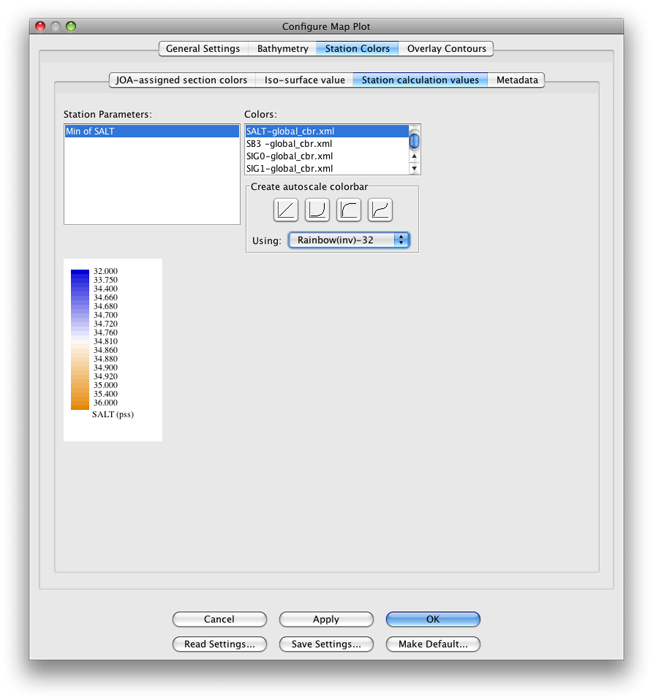Select Min of SALT station parameter
653x700 pixels.
tap(151, 131)
